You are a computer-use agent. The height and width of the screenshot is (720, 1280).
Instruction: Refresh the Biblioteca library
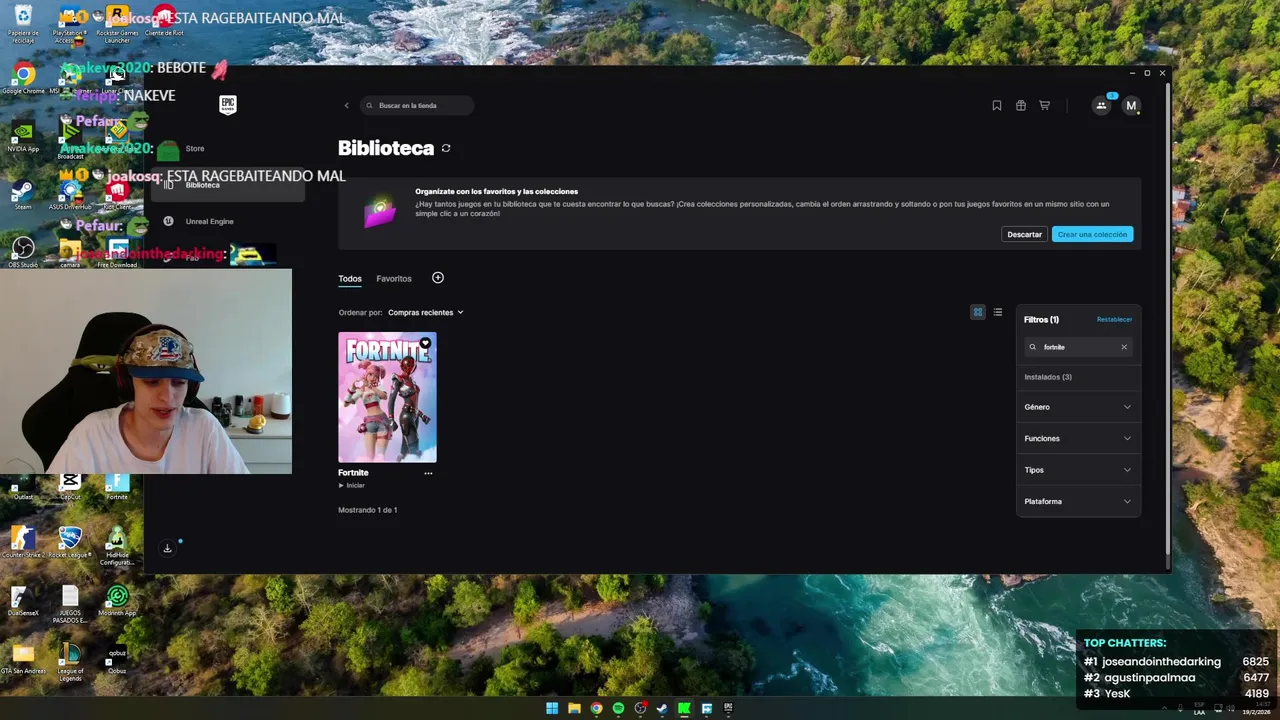click(446, 148)
